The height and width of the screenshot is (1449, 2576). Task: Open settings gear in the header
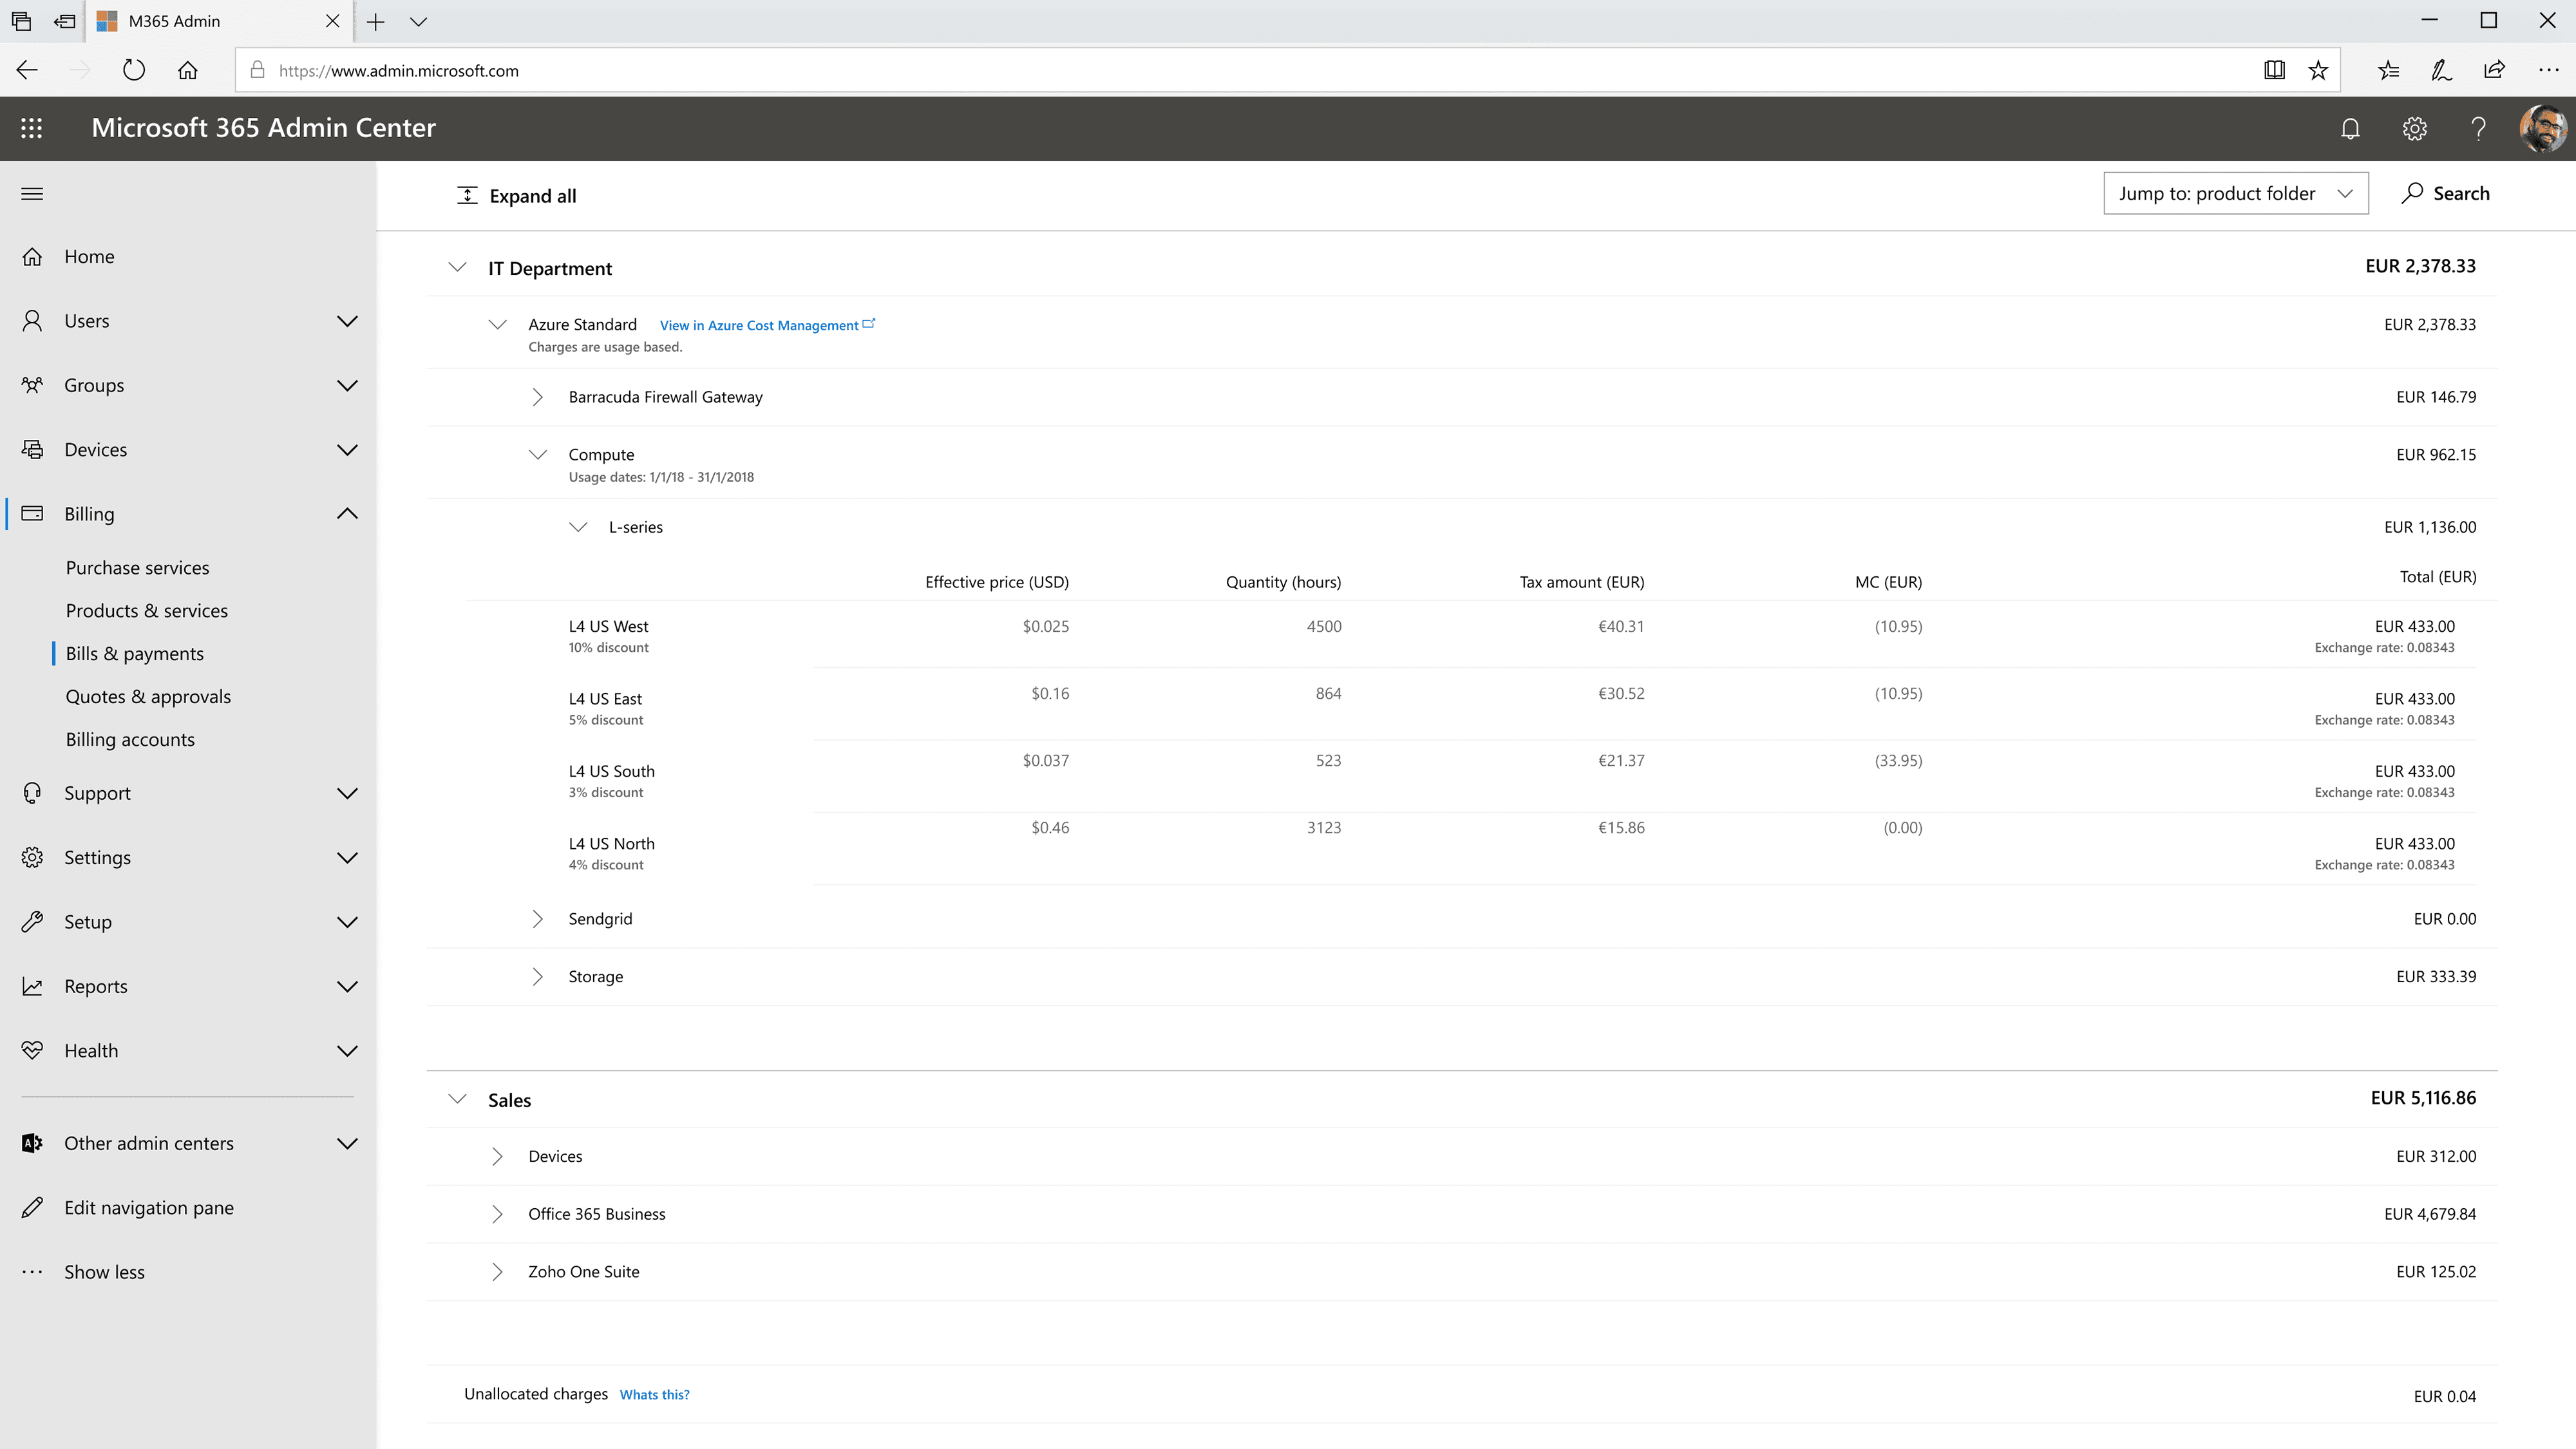[x=2415, y=128]
